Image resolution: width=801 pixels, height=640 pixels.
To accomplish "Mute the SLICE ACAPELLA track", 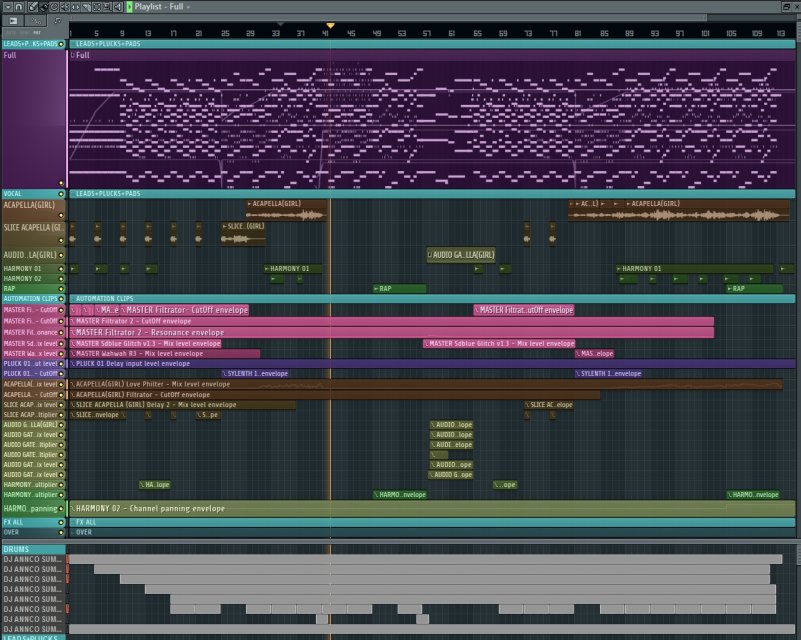I will (61, 241).
